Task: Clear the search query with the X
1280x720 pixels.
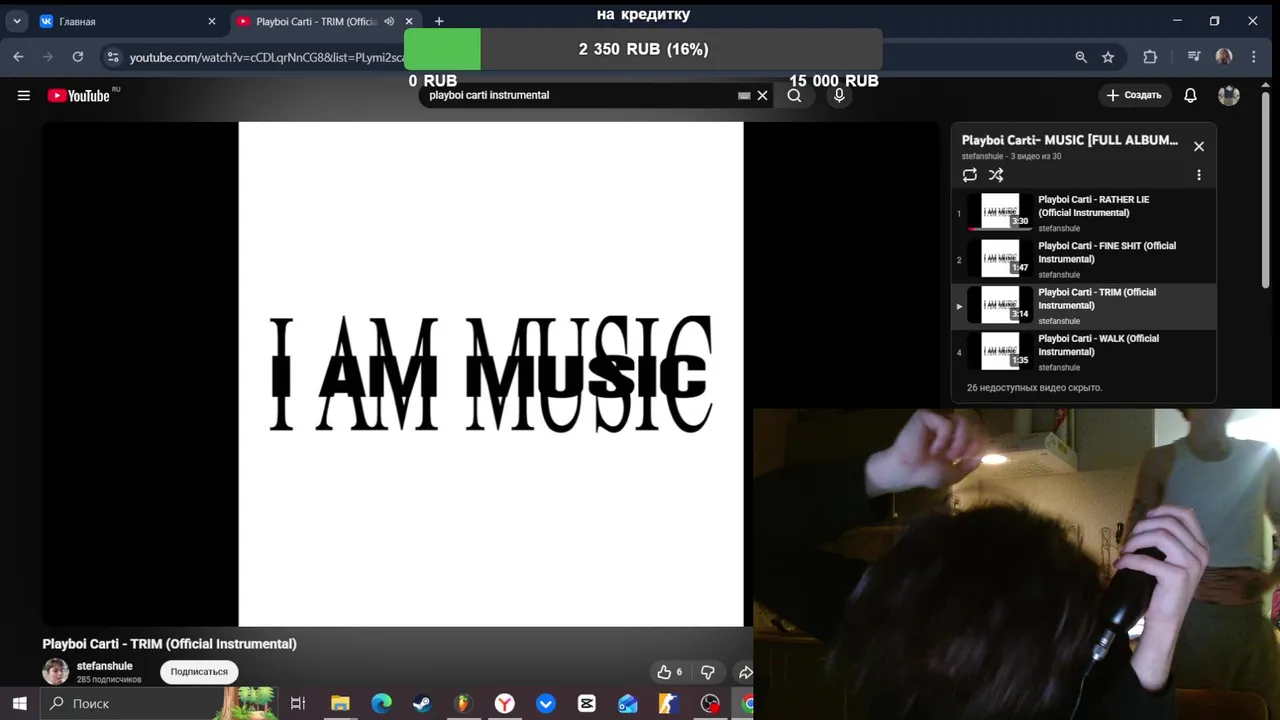Action: tap(762, 96)
